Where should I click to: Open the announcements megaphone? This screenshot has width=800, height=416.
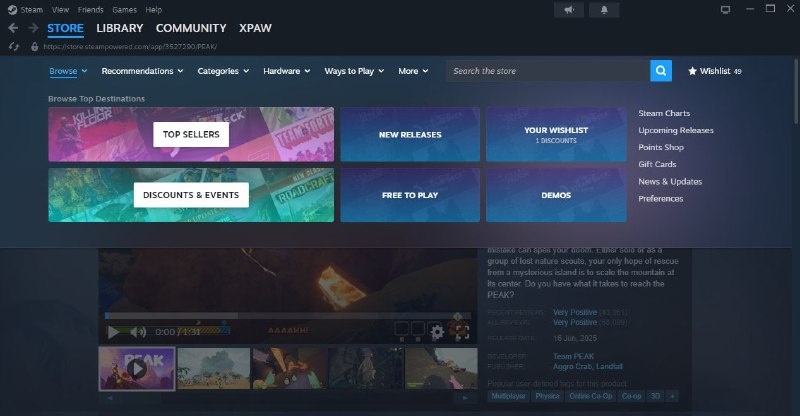(x=569, y=10)
